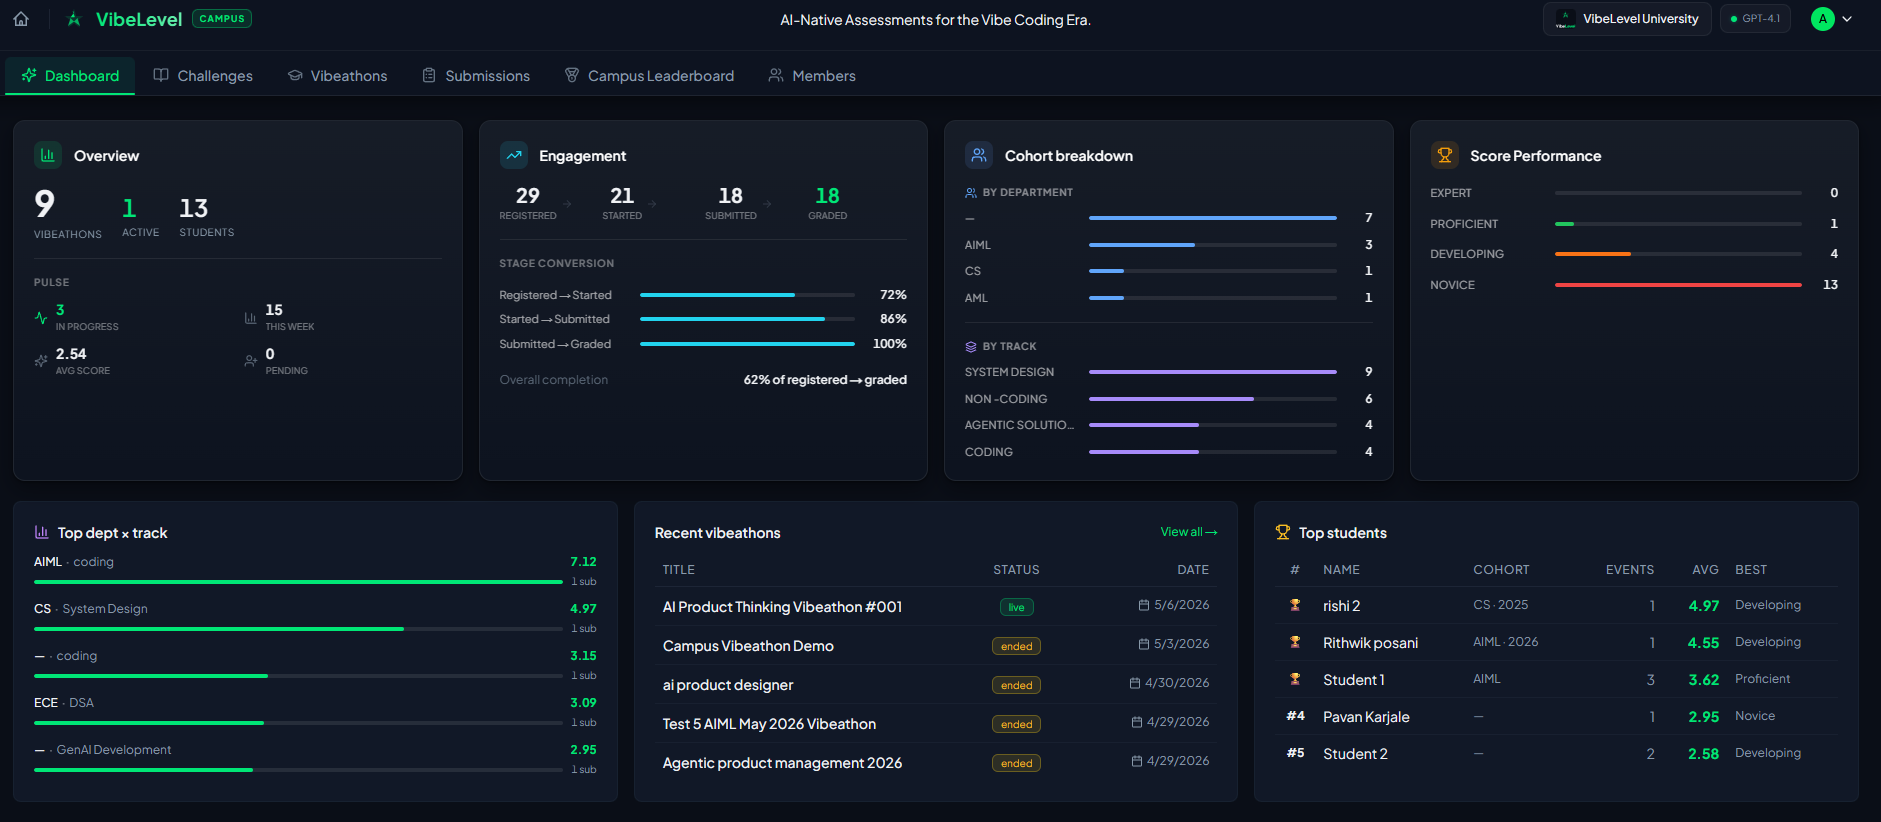Click the medal icon beside rishi 2
The width and height of the screenshot is (1881, 822).
(x=1295, y=605)
